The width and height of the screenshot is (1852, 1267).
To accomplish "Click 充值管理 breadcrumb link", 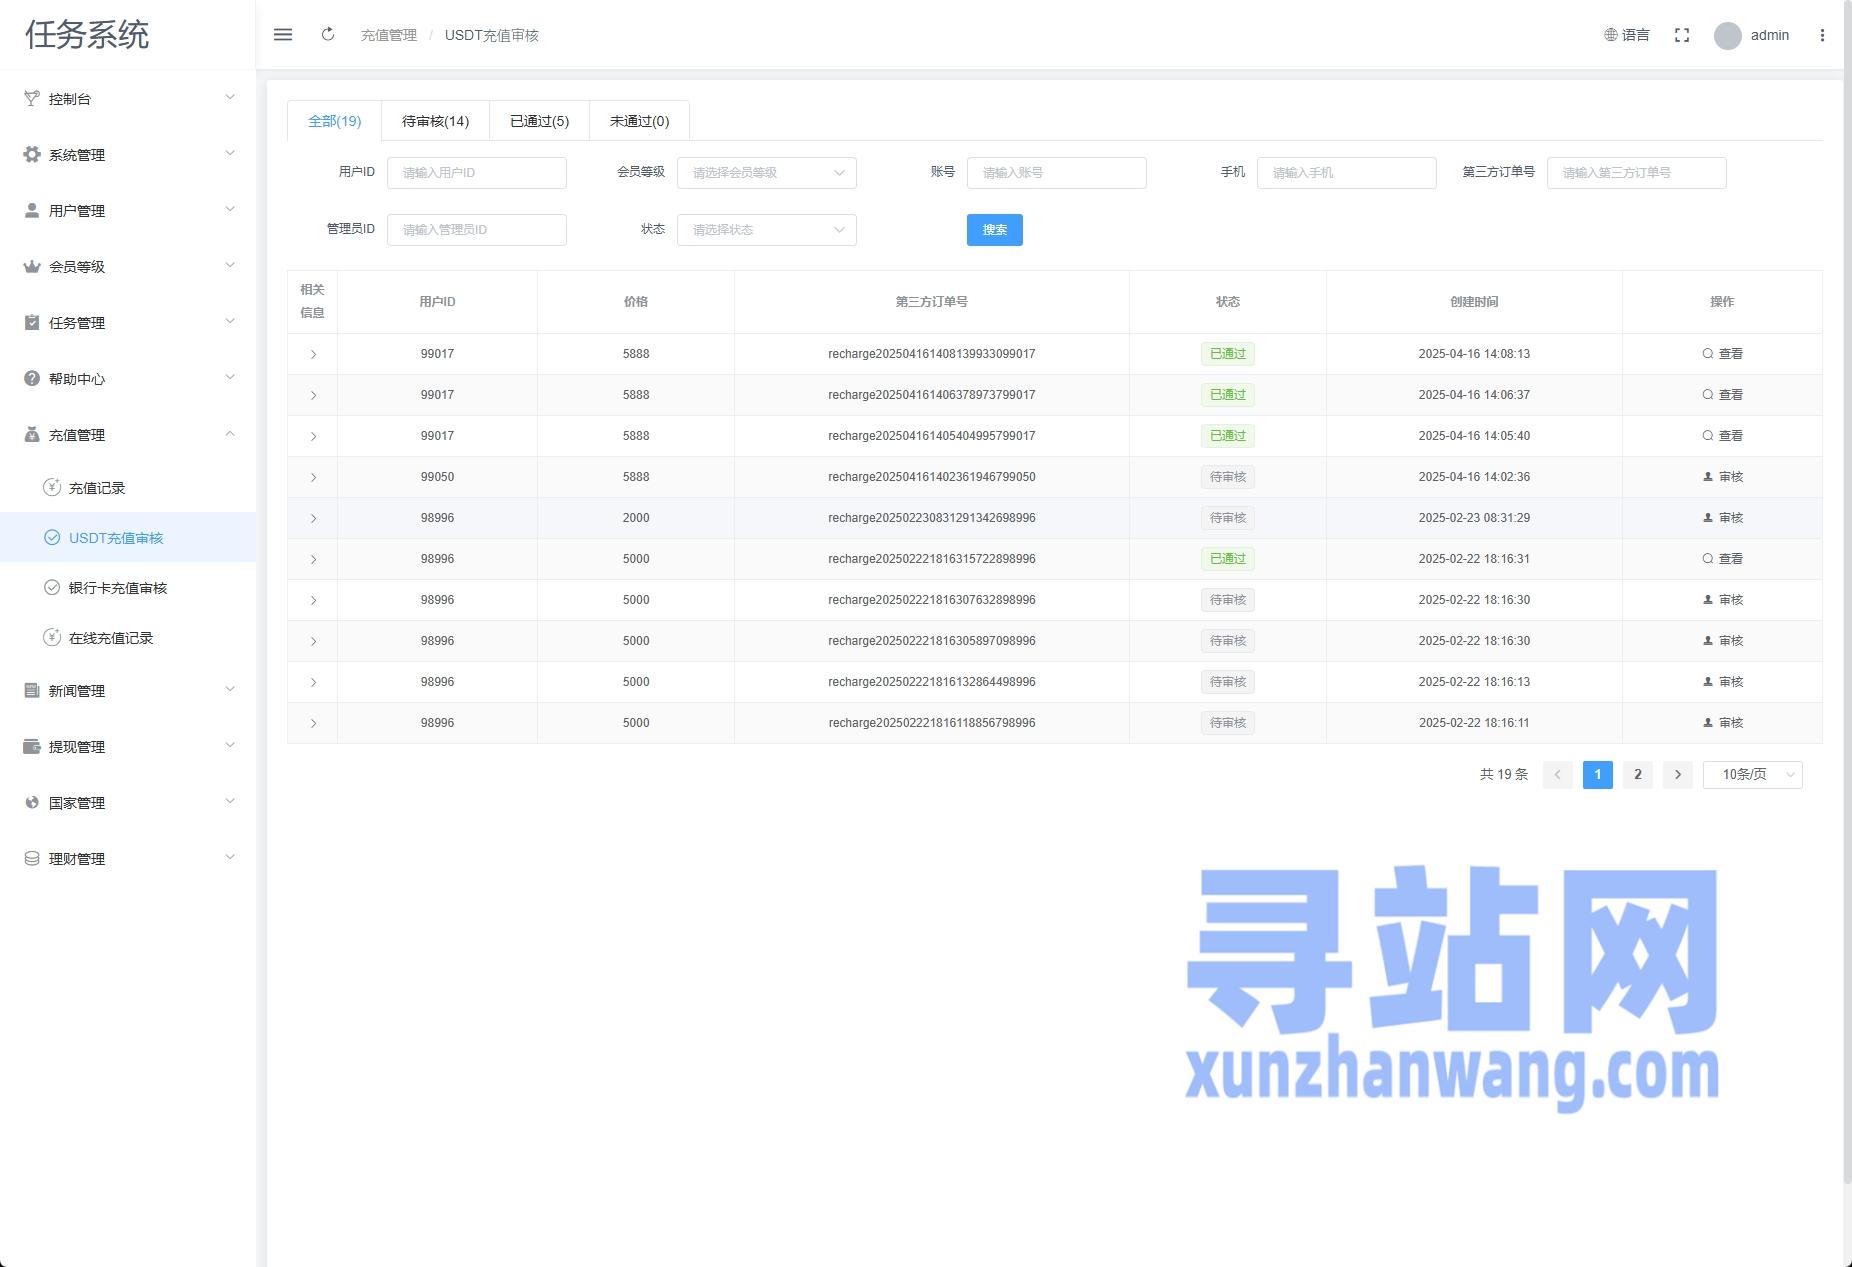I will (x=388, y=35).
